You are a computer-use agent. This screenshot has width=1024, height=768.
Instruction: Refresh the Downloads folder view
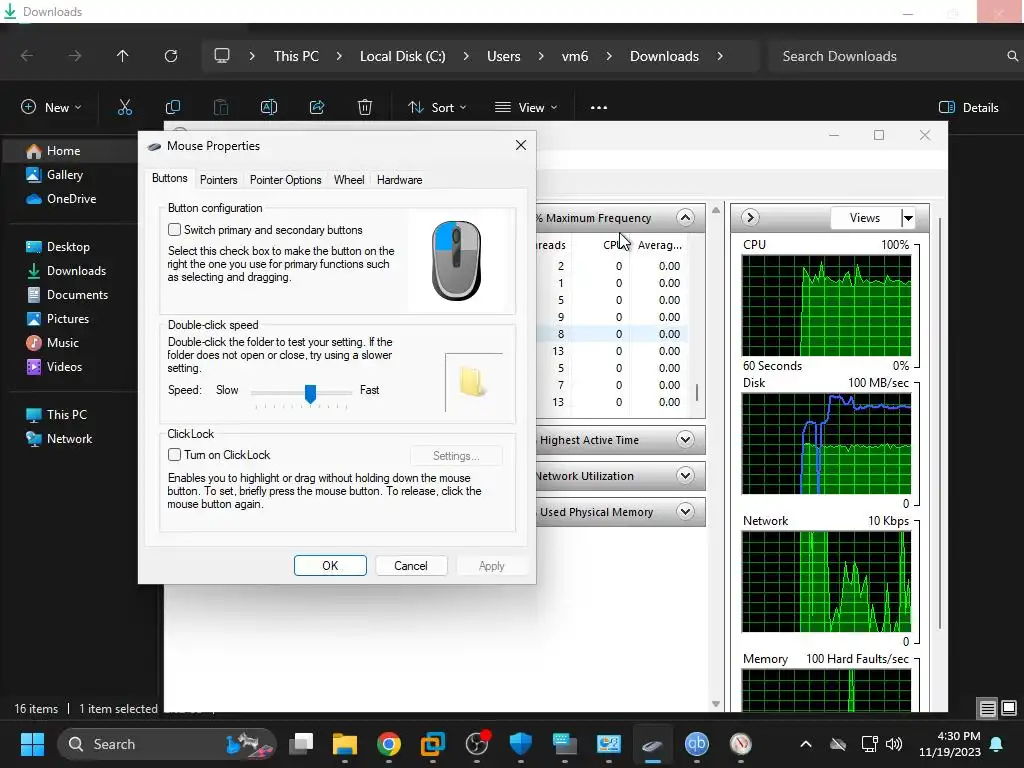click(171, 56)
